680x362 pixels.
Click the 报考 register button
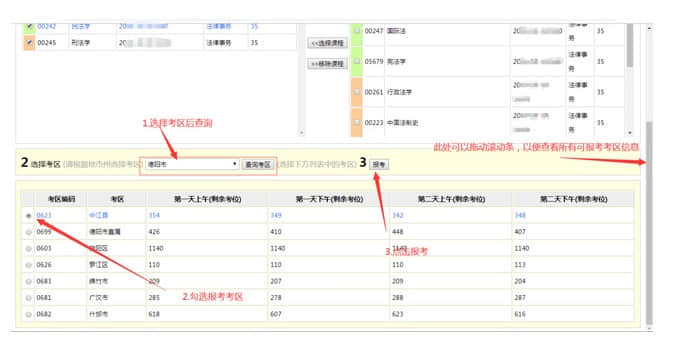(x=379, y=164)
